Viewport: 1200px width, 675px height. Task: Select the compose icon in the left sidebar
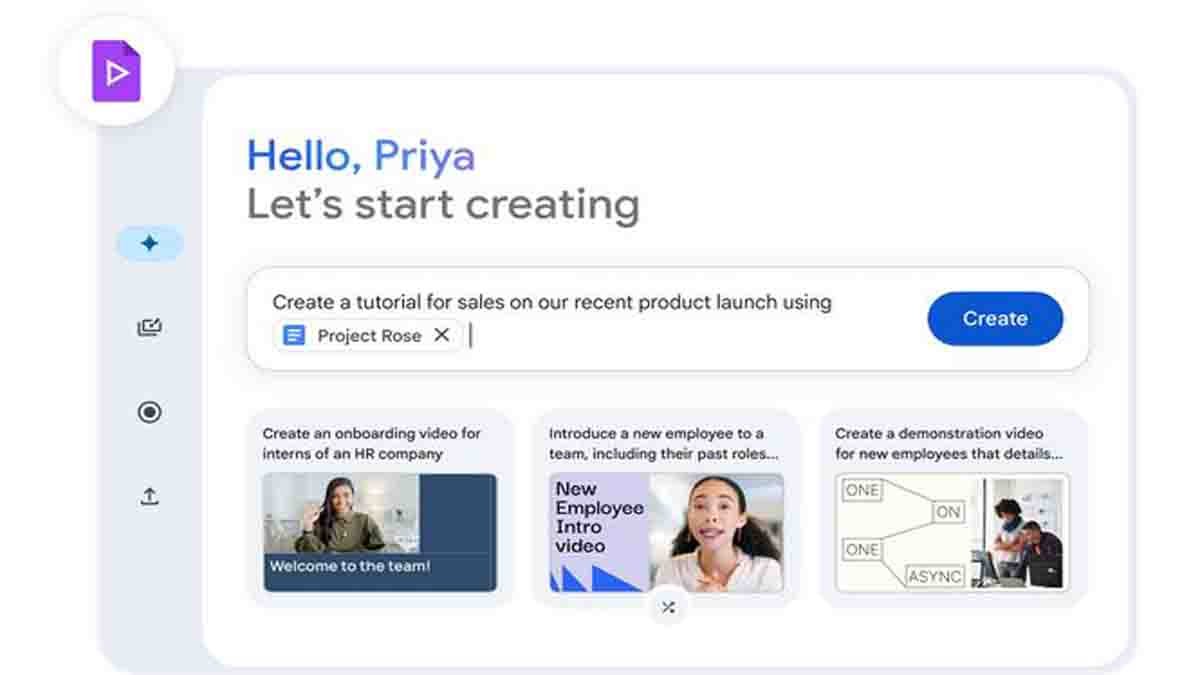[148, 327]
